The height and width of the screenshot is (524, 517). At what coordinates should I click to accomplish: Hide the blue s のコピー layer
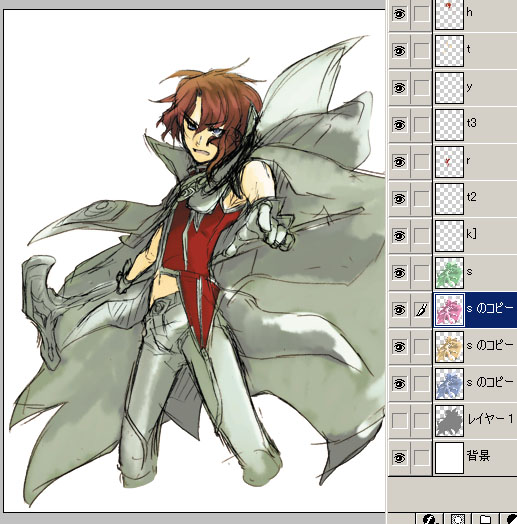tap(399, 384)
